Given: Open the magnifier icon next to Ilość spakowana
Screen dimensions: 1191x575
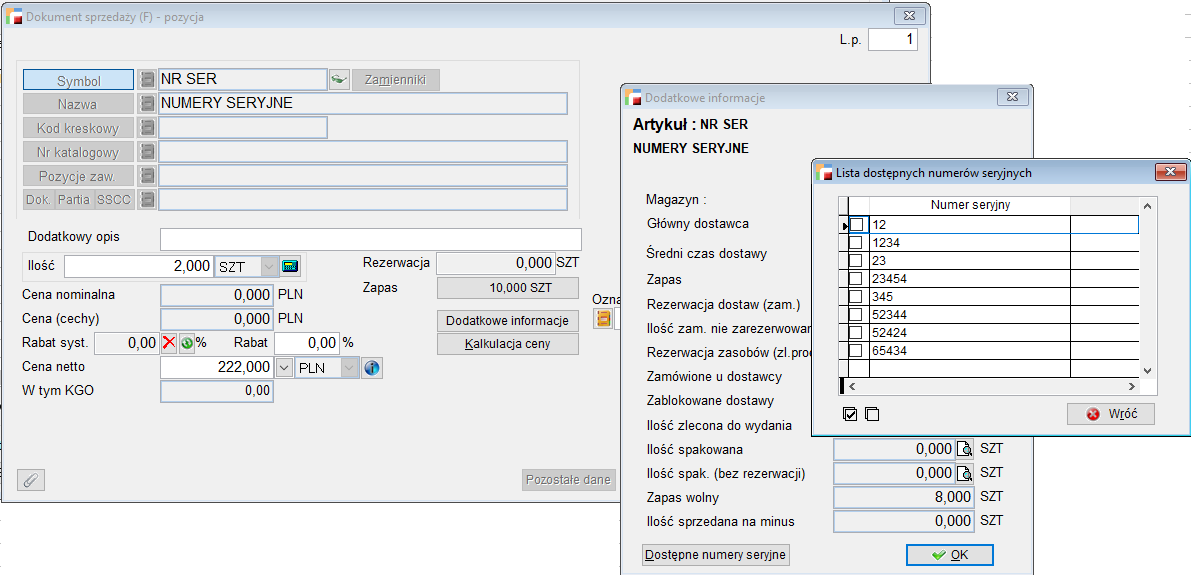Looking at the screenshot, I should pos(965,449).
